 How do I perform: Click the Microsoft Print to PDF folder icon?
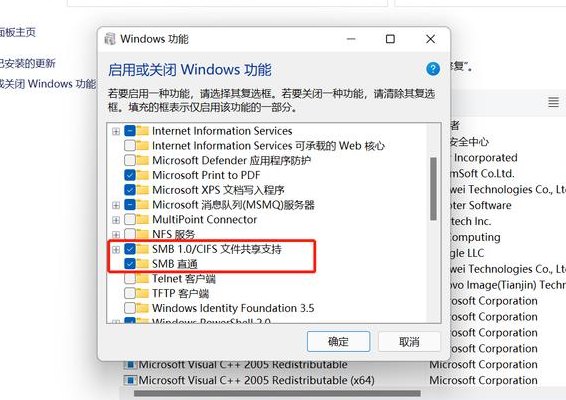point(143,175)
